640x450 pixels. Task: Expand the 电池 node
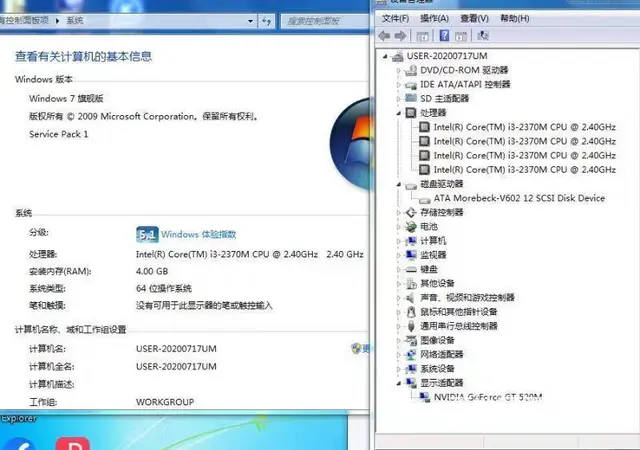(399, 227)
